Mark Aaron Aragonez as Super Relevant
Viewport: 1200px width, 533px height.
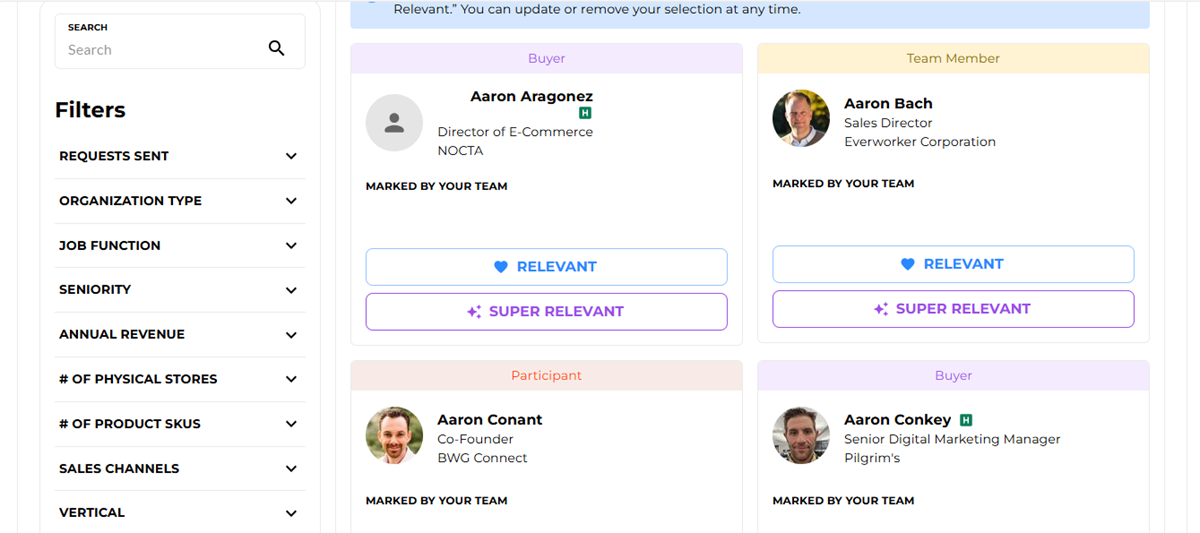546,311
